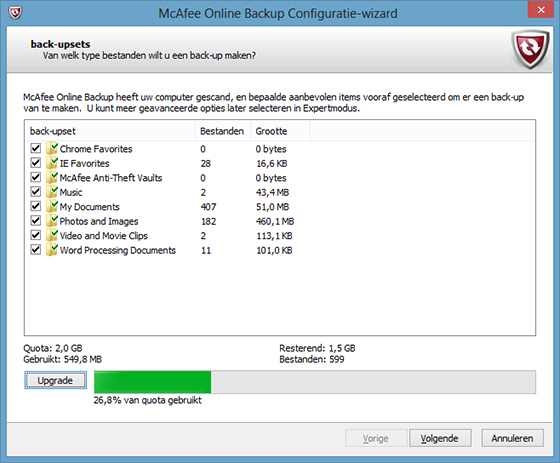Click the 182 file count value
The image size is (560, 463).
(x=209, y=221)
